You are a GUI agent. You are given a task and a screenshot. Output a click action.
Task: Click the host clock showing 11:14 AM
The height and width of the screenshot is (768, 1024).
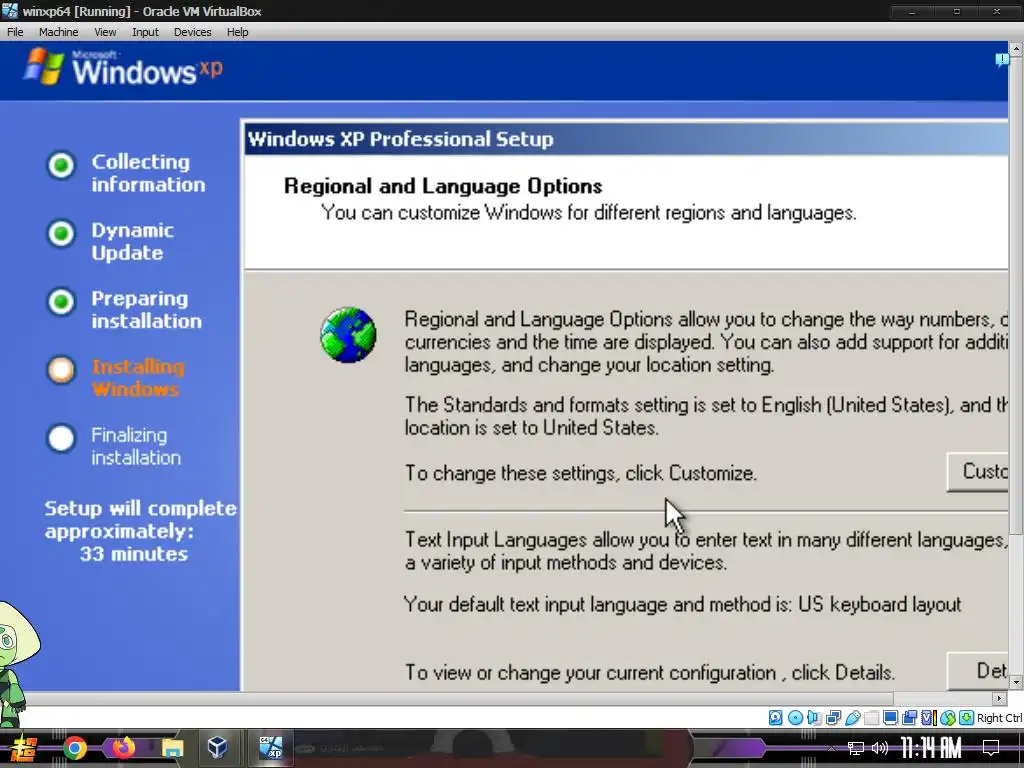click(932, 748)
